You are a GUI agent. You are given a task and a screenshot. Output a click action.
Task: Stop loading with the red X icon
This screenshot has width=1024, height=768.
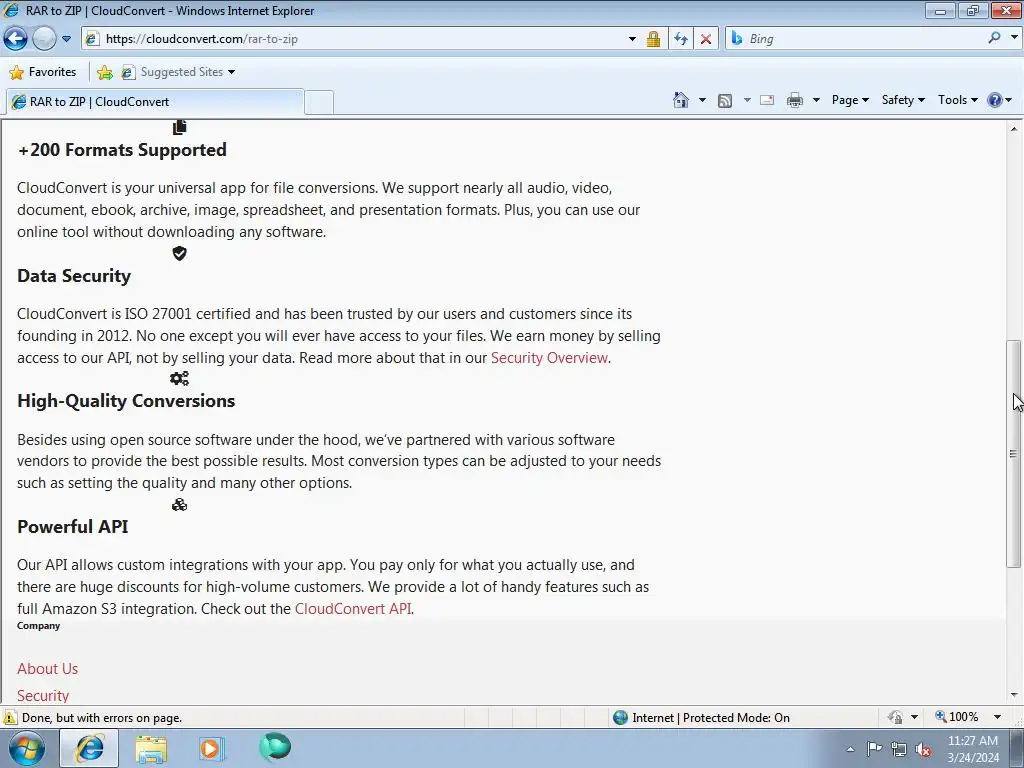click(706, 39)
